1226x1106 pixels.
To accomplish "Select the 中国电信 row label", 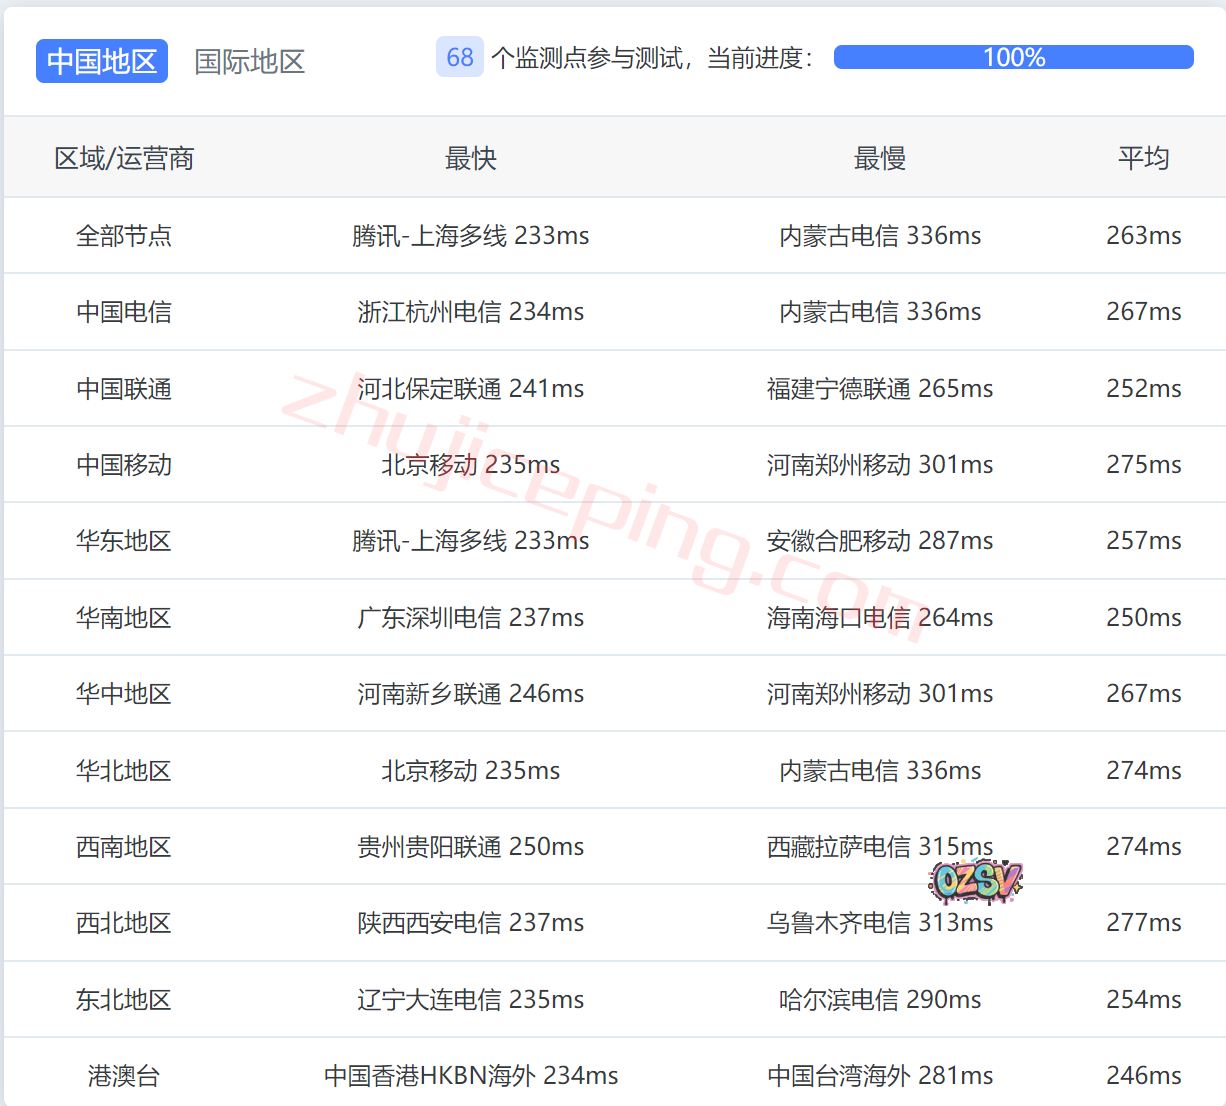I will click(124, 312).
